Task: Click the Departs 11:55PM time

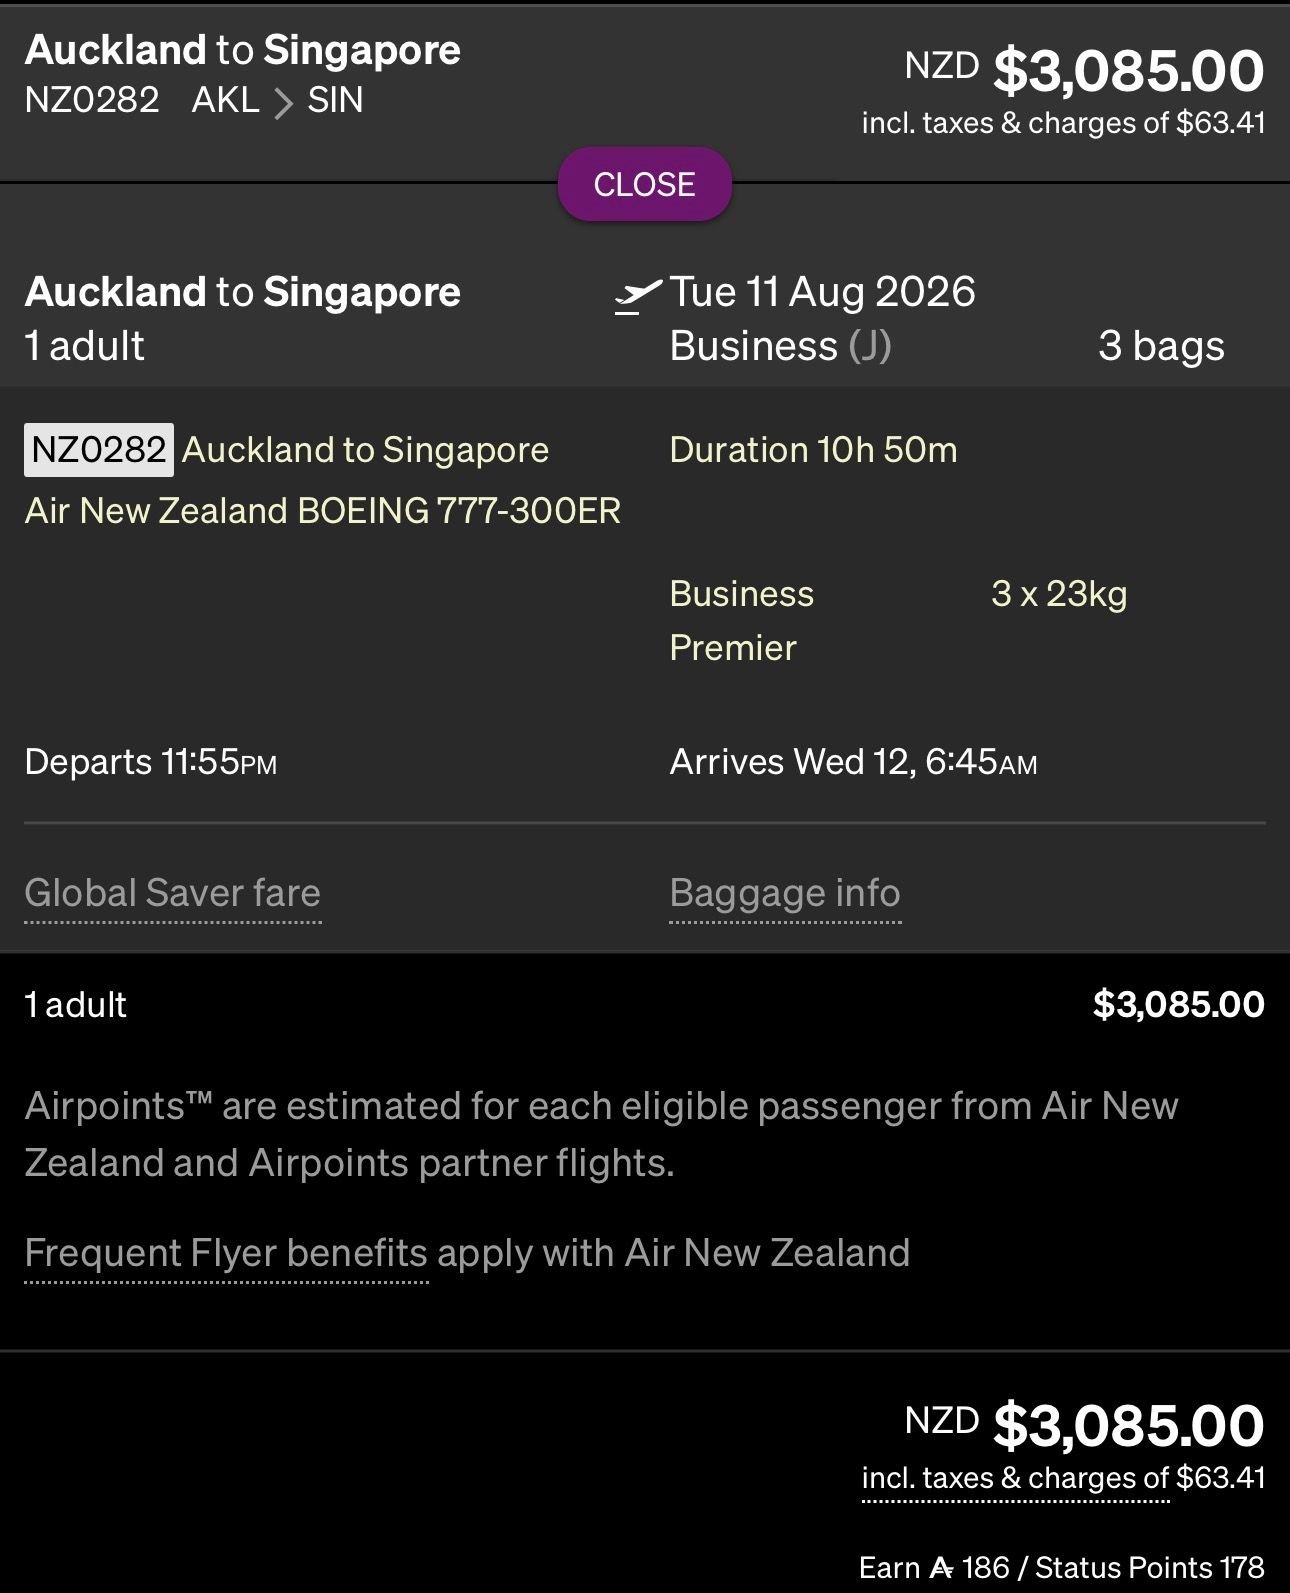Action: click(x=151, y=762)
